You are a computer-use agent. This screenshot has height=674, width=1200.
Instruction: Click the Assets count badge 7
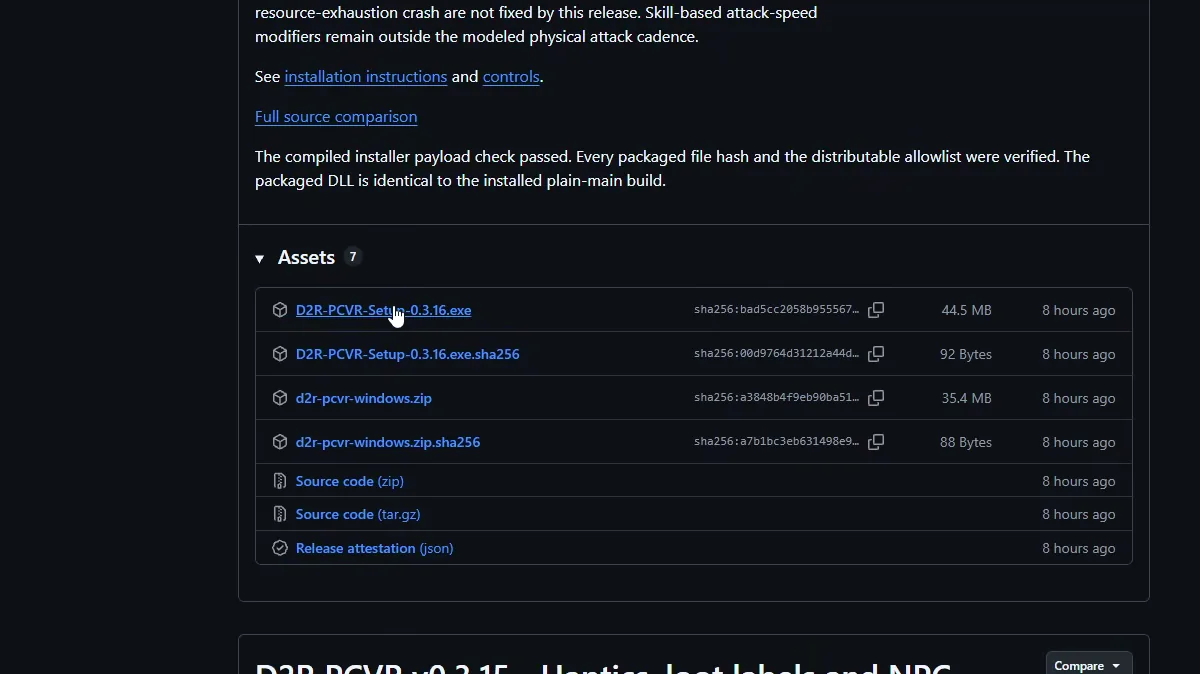click(352, 257)
